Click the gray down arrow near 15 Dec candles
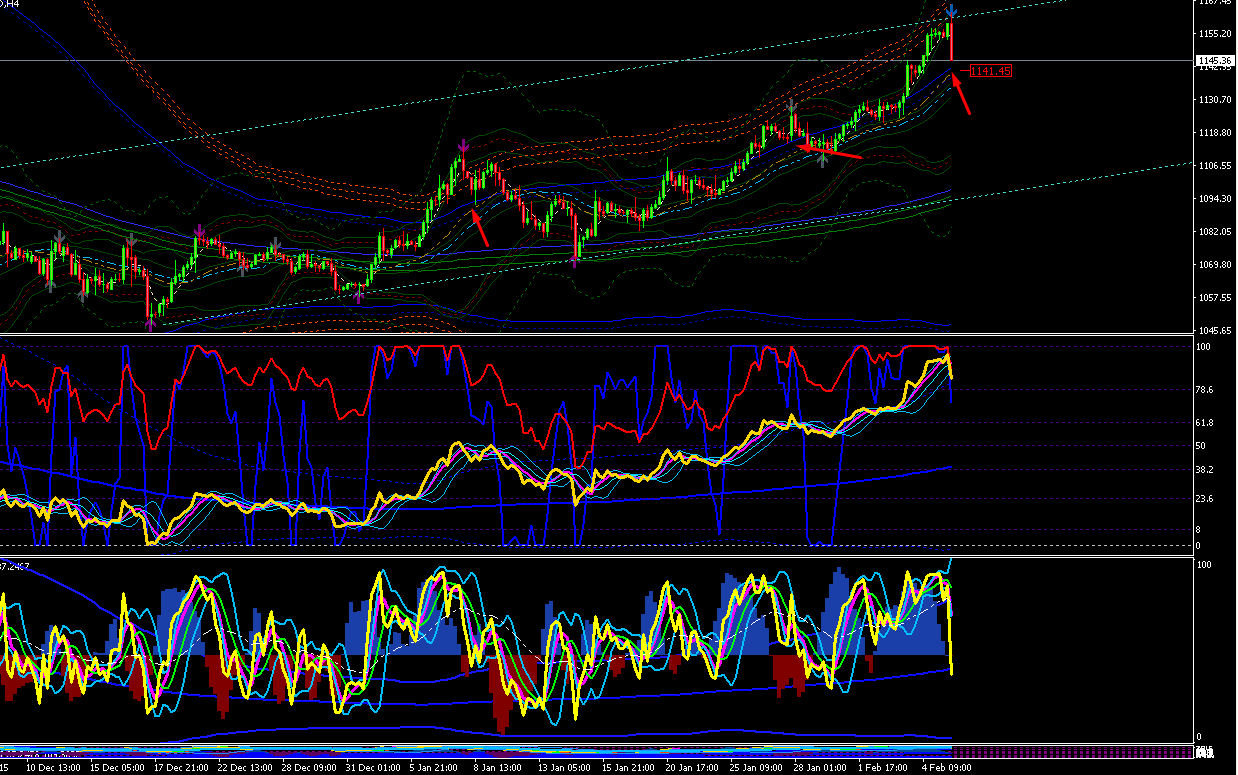The height and width of the screenshot is (775, 1238). click(x=131, y=239)
